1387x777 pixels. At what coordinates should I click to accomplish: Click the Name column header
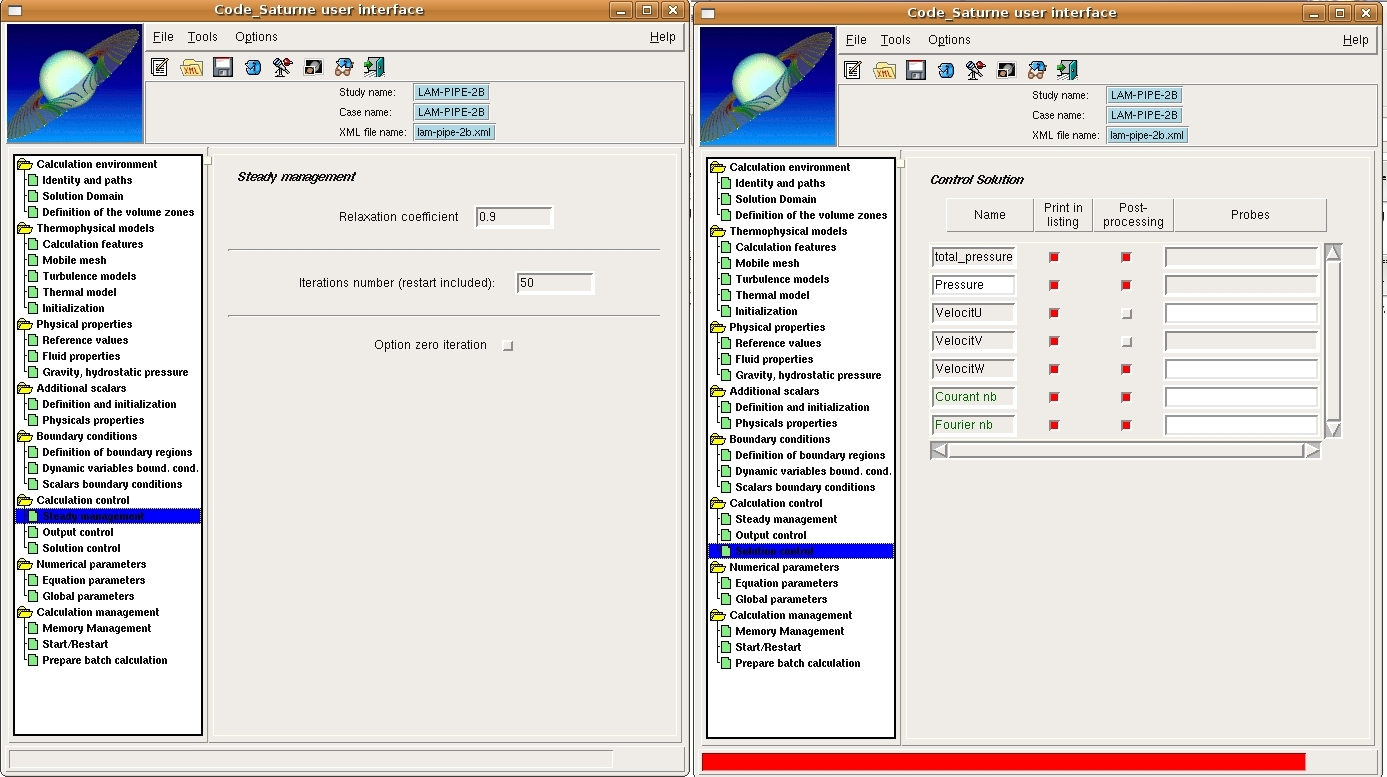coord(989,215)
